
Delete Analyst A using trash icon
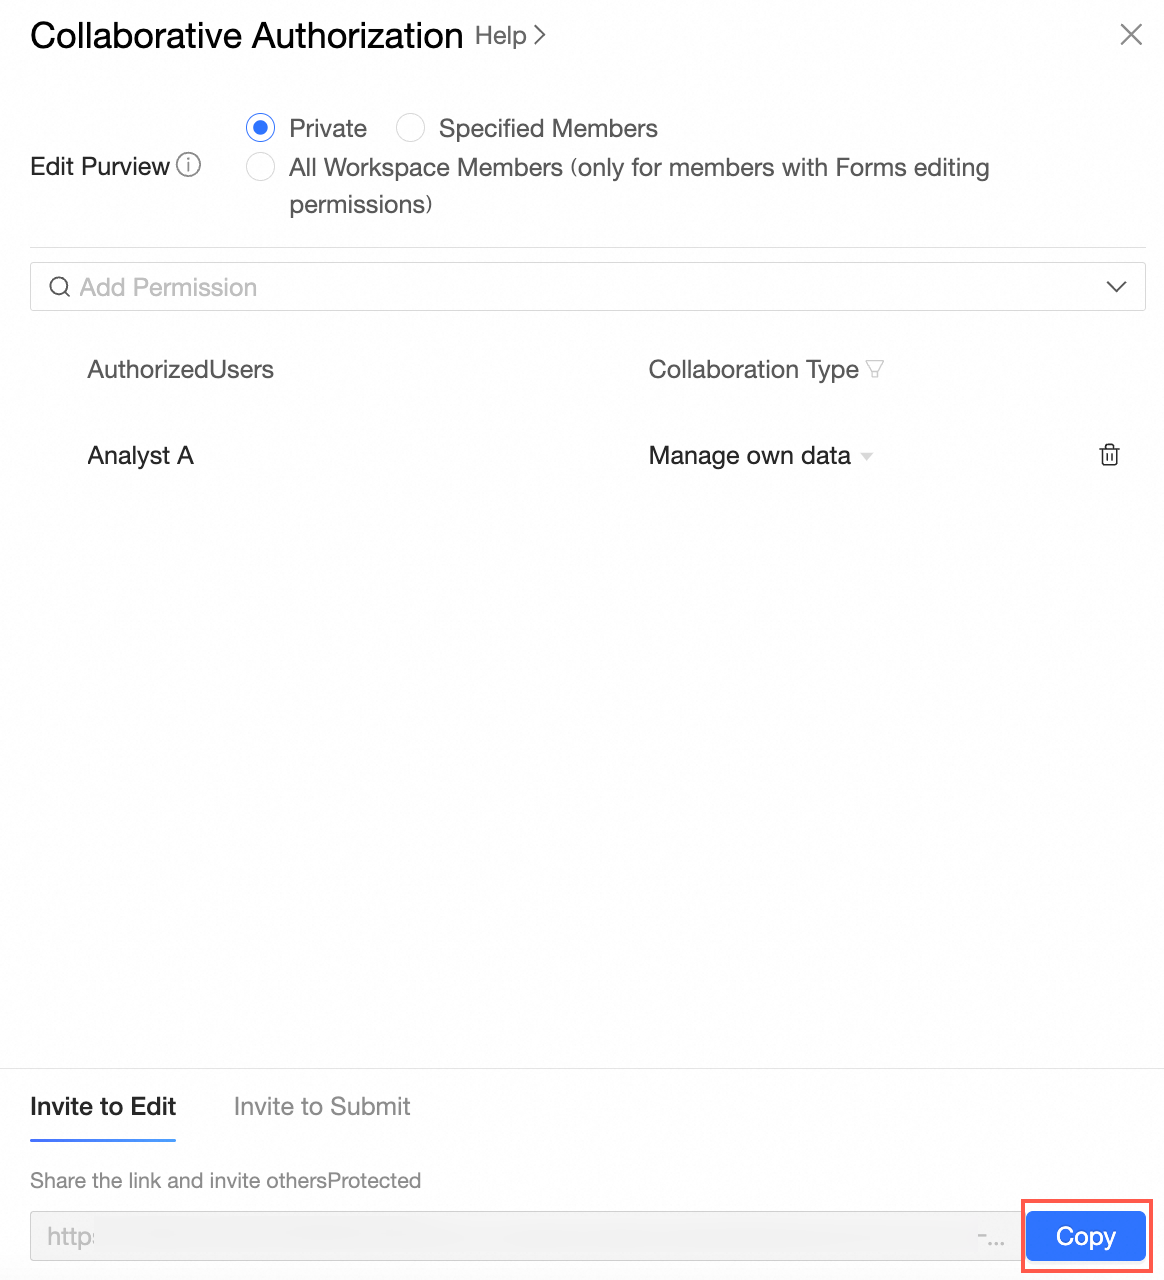1109,455
